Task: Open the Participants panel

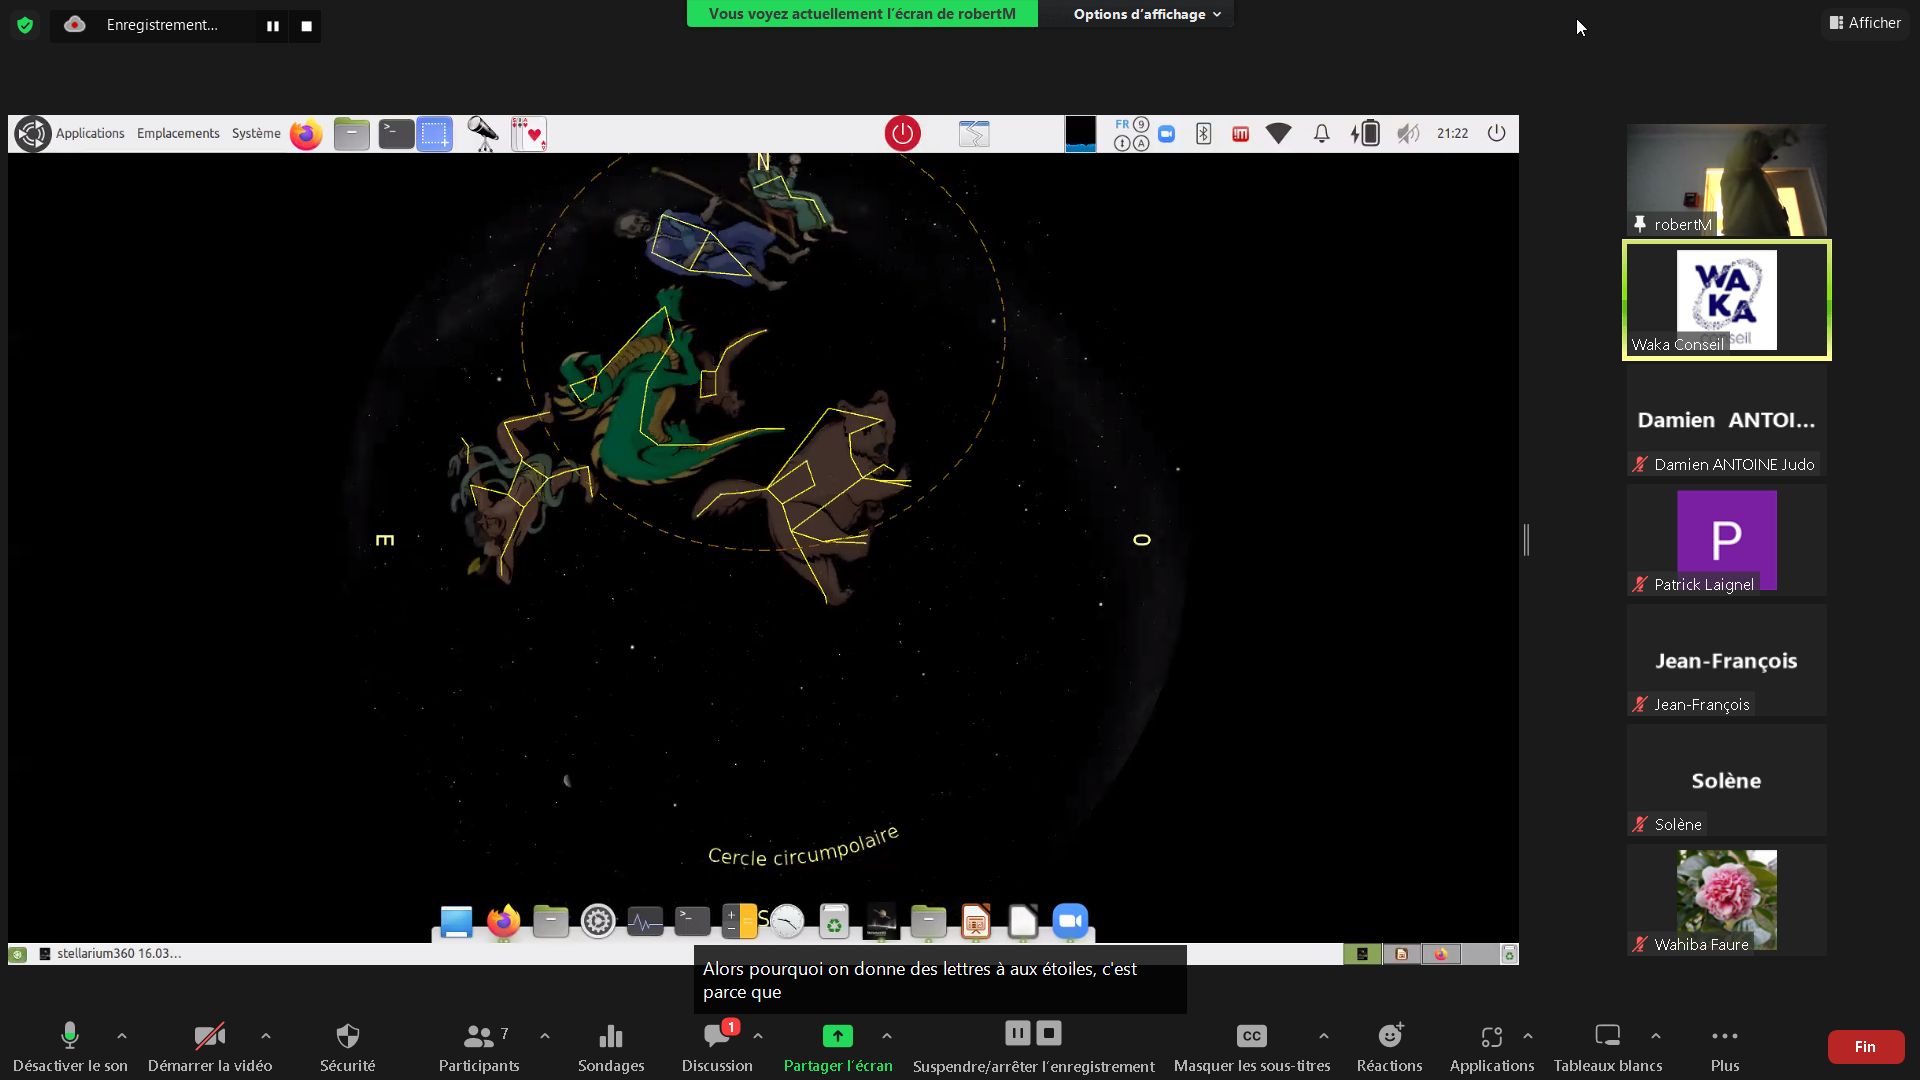Action: [479, 1047]
